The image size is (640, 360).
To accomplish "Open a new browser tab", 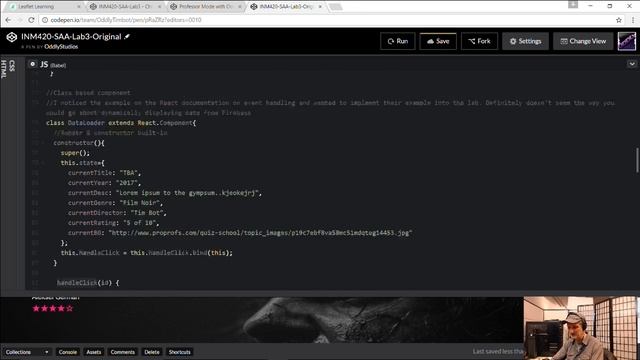I will (336, 7).
